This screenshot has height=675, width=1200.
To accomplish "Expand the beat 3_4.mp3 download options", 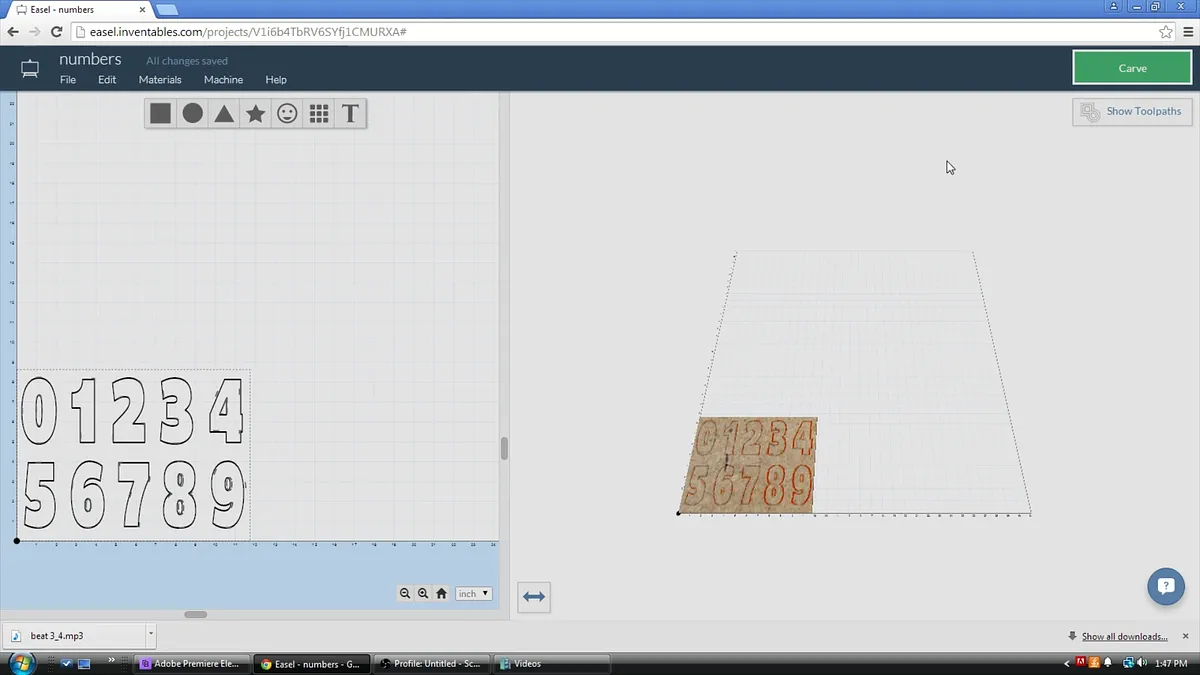I will click(151, 634).
